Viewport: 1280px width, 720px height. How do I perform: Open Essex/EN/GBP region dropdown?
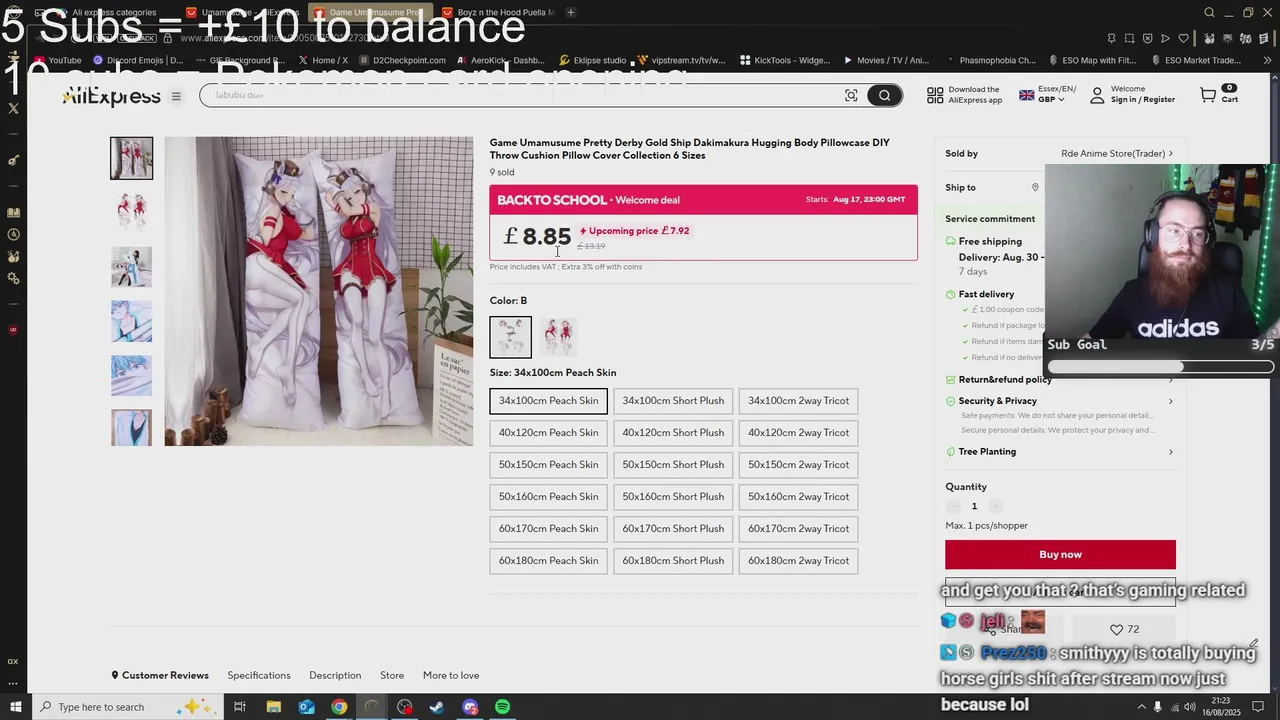pos(1047,95)
